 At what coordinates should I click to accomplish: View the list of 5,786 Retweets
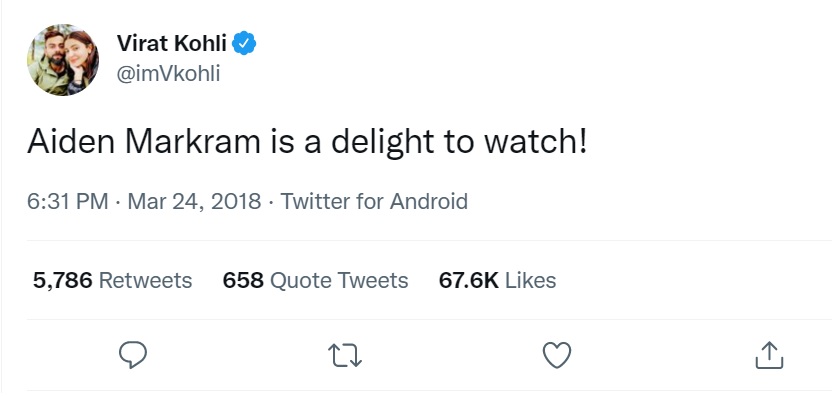112,280
